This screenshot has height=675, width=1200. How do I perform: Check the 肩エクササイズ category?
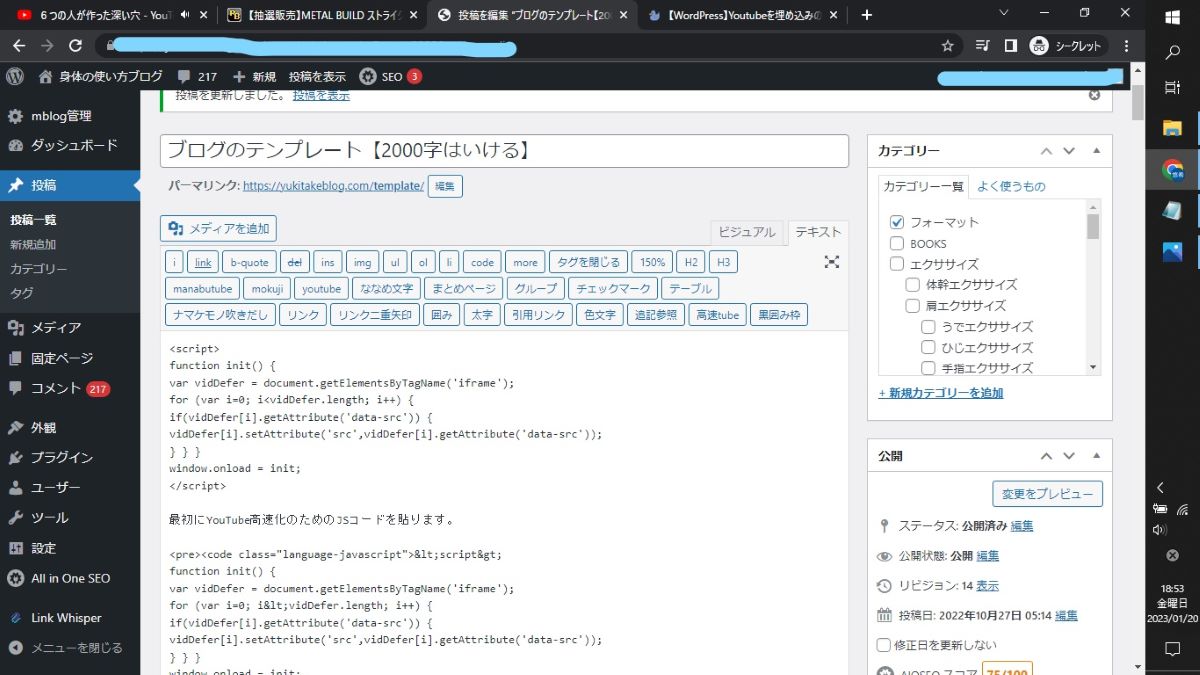pyautogui.click(x=913, y=306)
